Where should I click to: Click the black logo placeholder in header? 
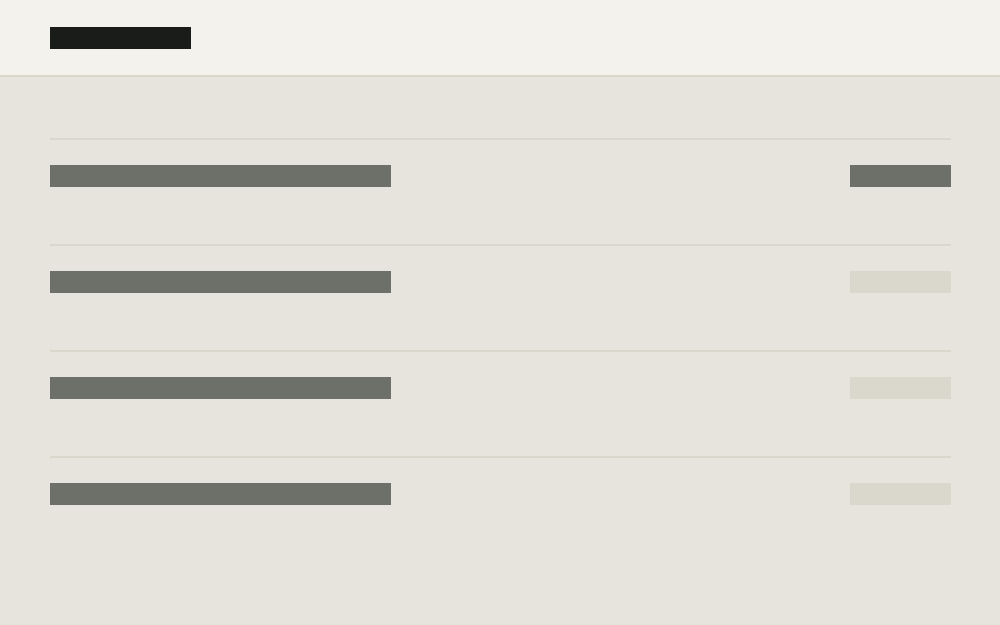[121, 38]
